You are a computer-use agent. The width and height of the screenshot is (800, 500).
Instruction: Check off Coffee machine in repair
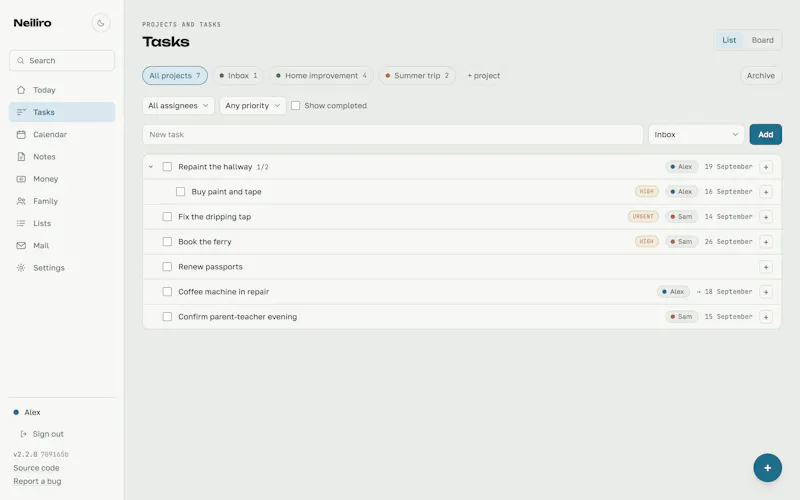167,292
